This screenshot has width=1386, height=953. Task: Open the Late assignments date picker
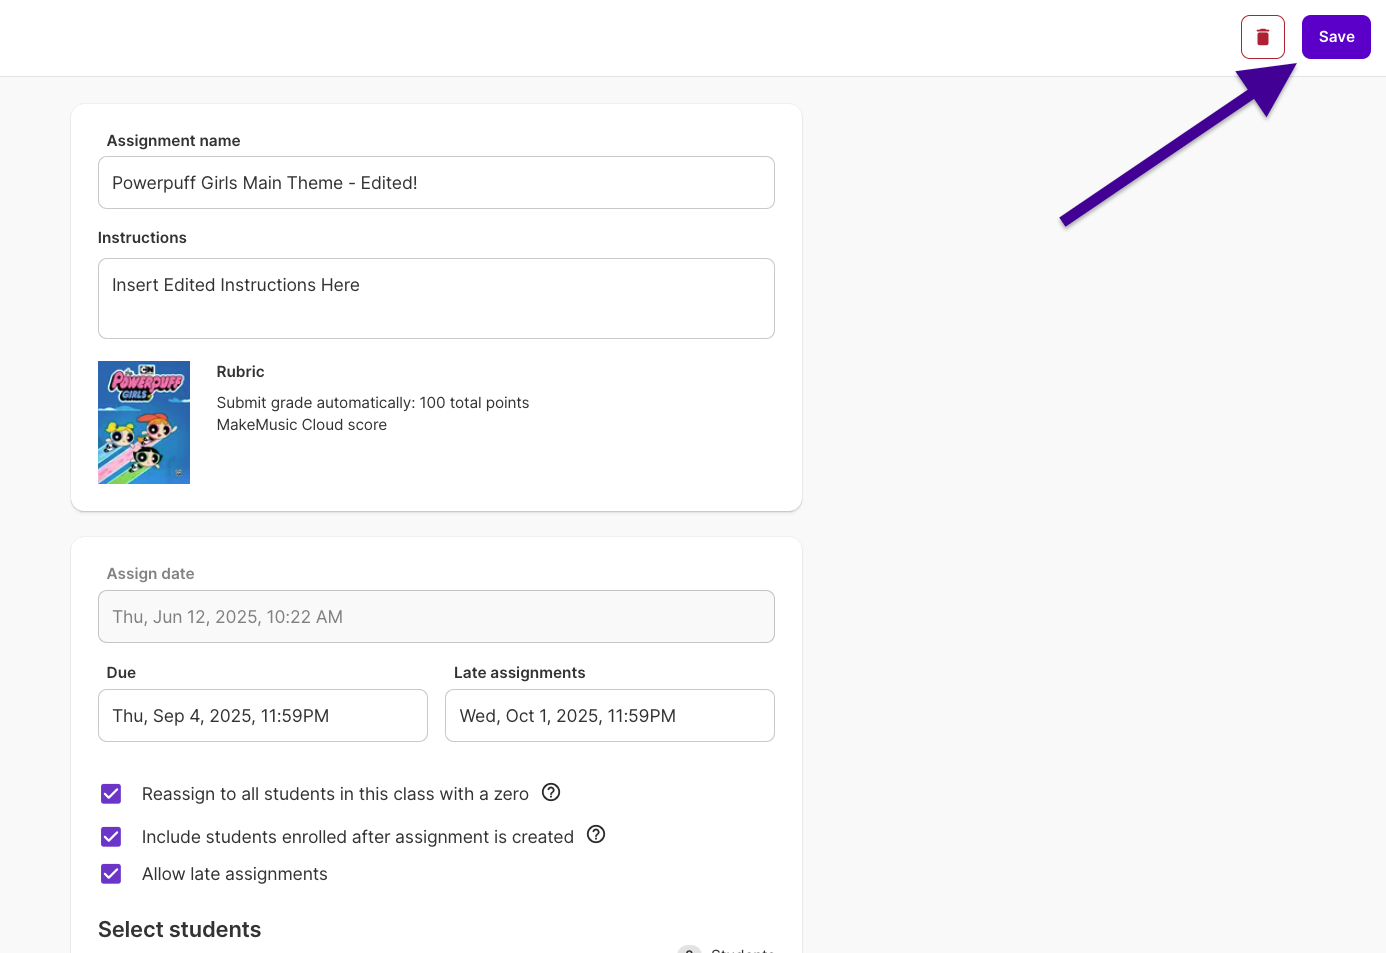(x=609, y=715)
